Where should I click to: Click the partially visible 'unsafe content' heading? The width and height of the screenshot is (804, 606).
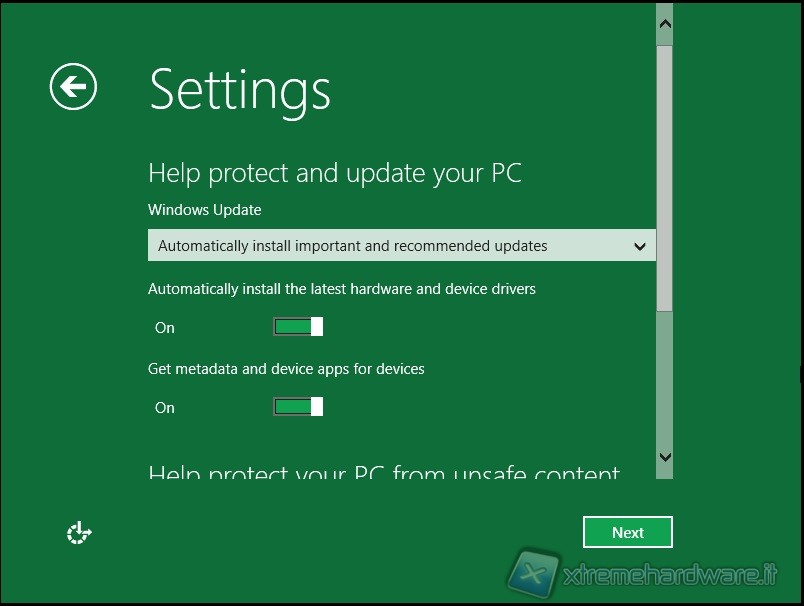[384, 472]
